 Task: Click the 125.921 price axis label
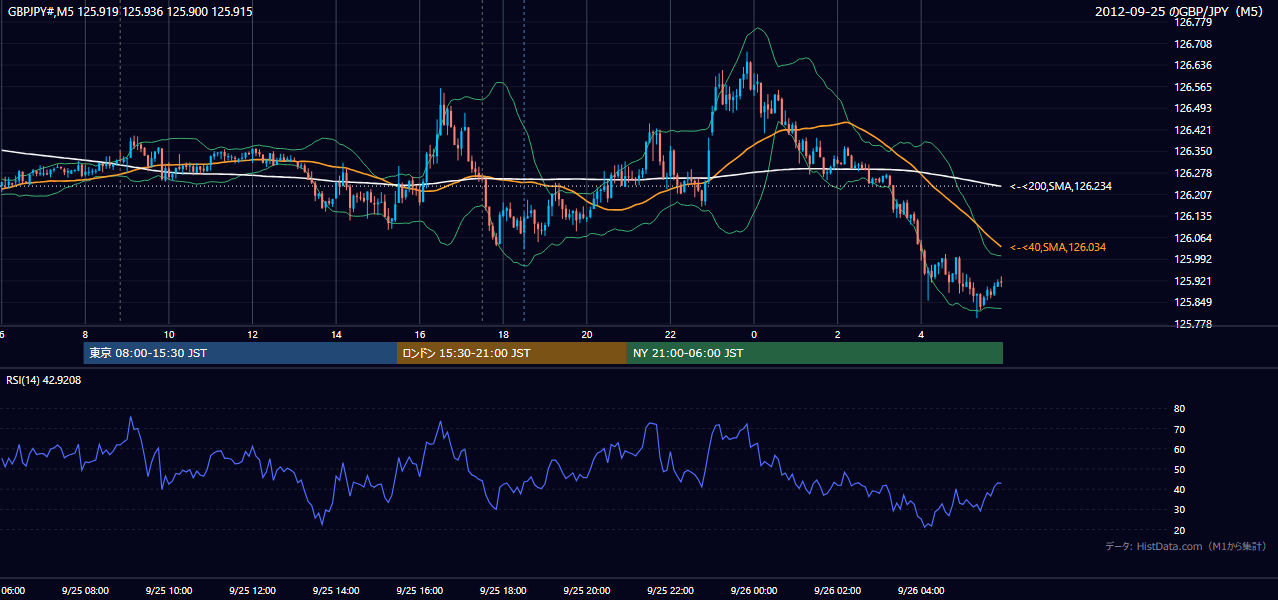1191,281
